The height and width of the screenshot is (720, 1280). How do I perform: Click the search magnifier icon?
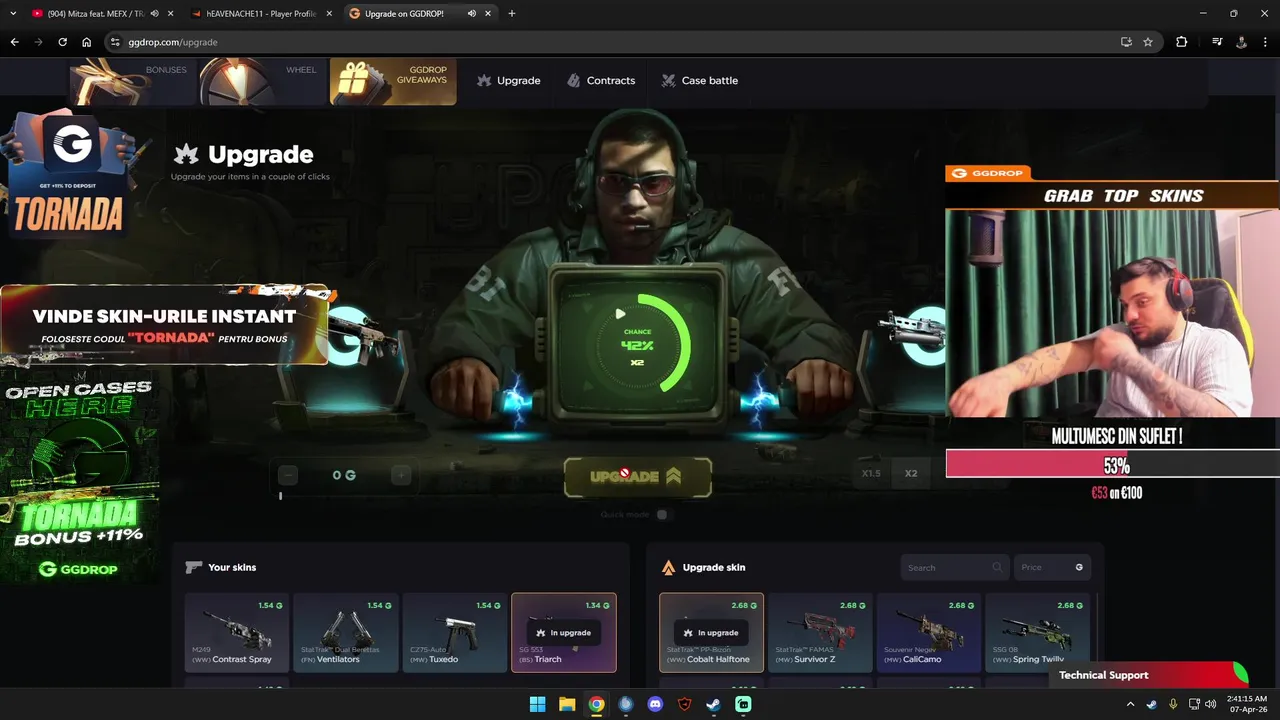click(997, 567)
